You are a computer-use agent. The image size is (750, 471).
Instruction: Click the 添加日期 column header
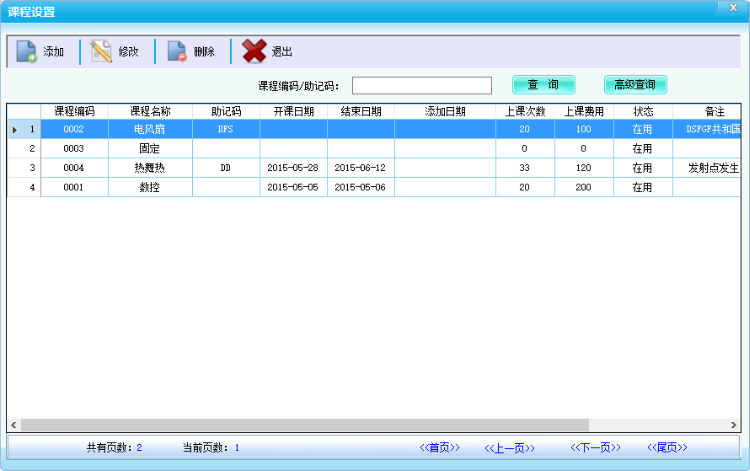click(x=445, y=111)
